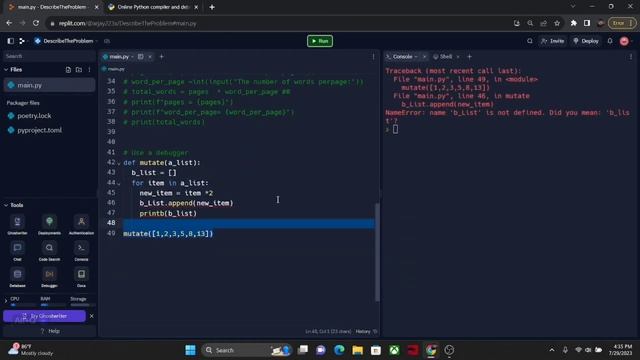The height and width of the screenshot is (360, 640).
Task: Open Files section more options menu
Action: pos(89,70)
